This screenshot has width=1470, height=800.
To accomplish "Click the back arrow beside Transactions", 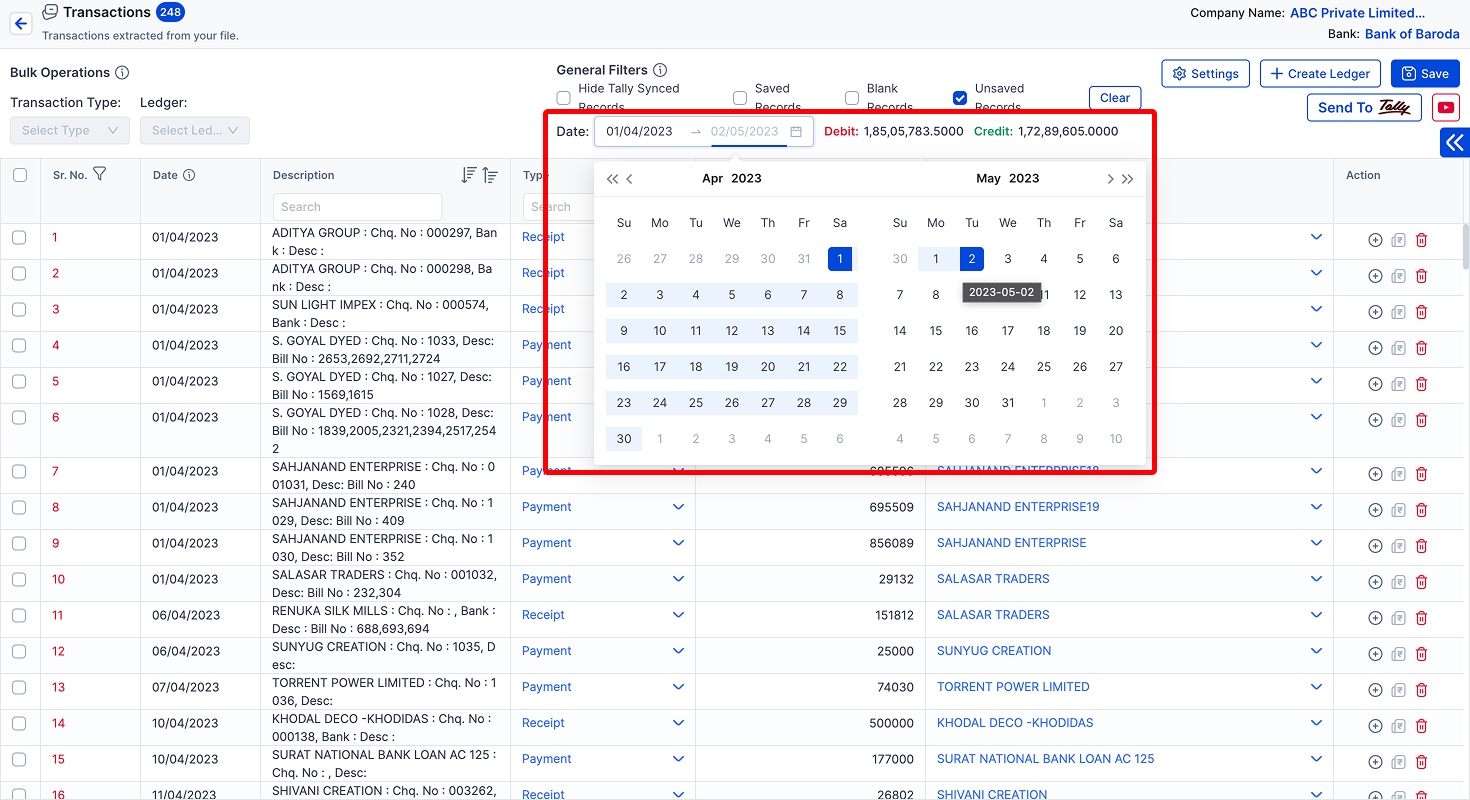I will 21,22.
